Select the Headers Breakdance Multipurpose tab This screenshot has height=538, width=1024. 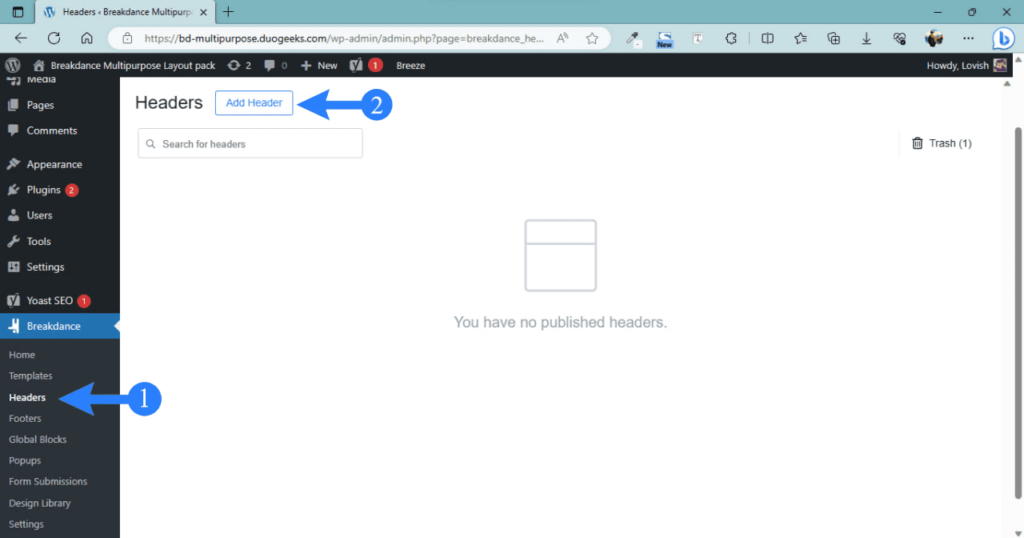(x=124, y=12)
